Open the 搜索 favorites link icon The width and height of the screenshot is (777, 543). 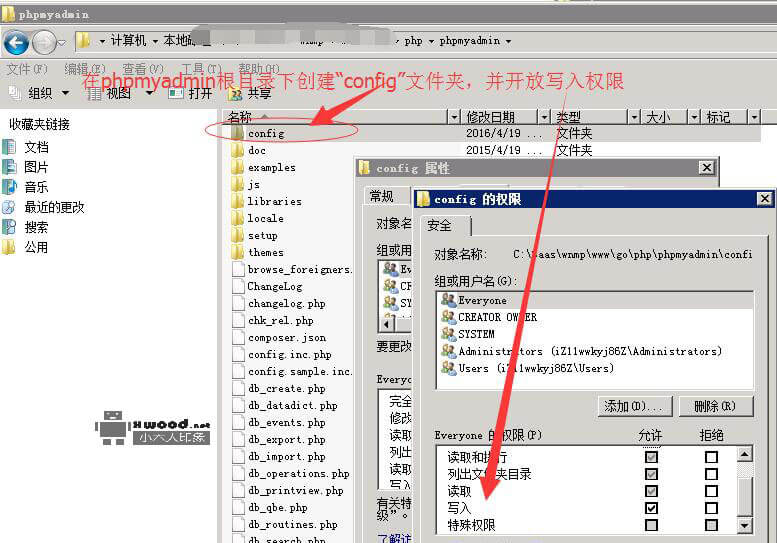pyautogui.click(x=9, y=227)
